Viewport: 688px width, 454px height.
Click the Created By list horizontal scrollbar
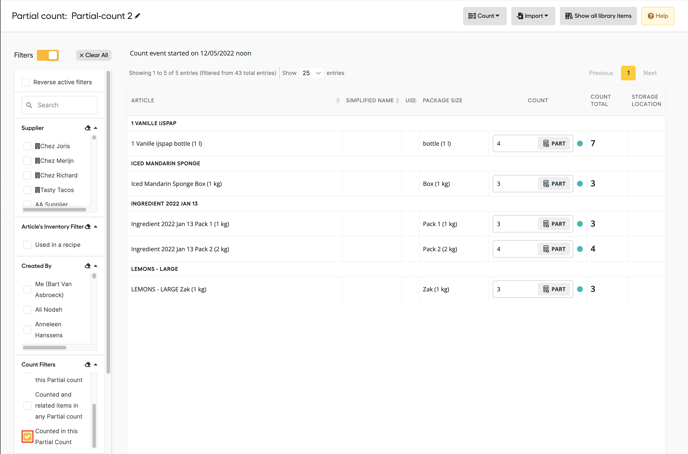point(44,347)
